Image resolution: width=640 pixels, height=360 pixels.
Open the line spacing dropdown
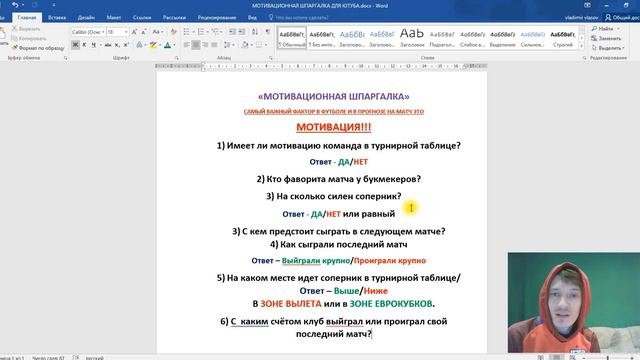click(228, 45)
